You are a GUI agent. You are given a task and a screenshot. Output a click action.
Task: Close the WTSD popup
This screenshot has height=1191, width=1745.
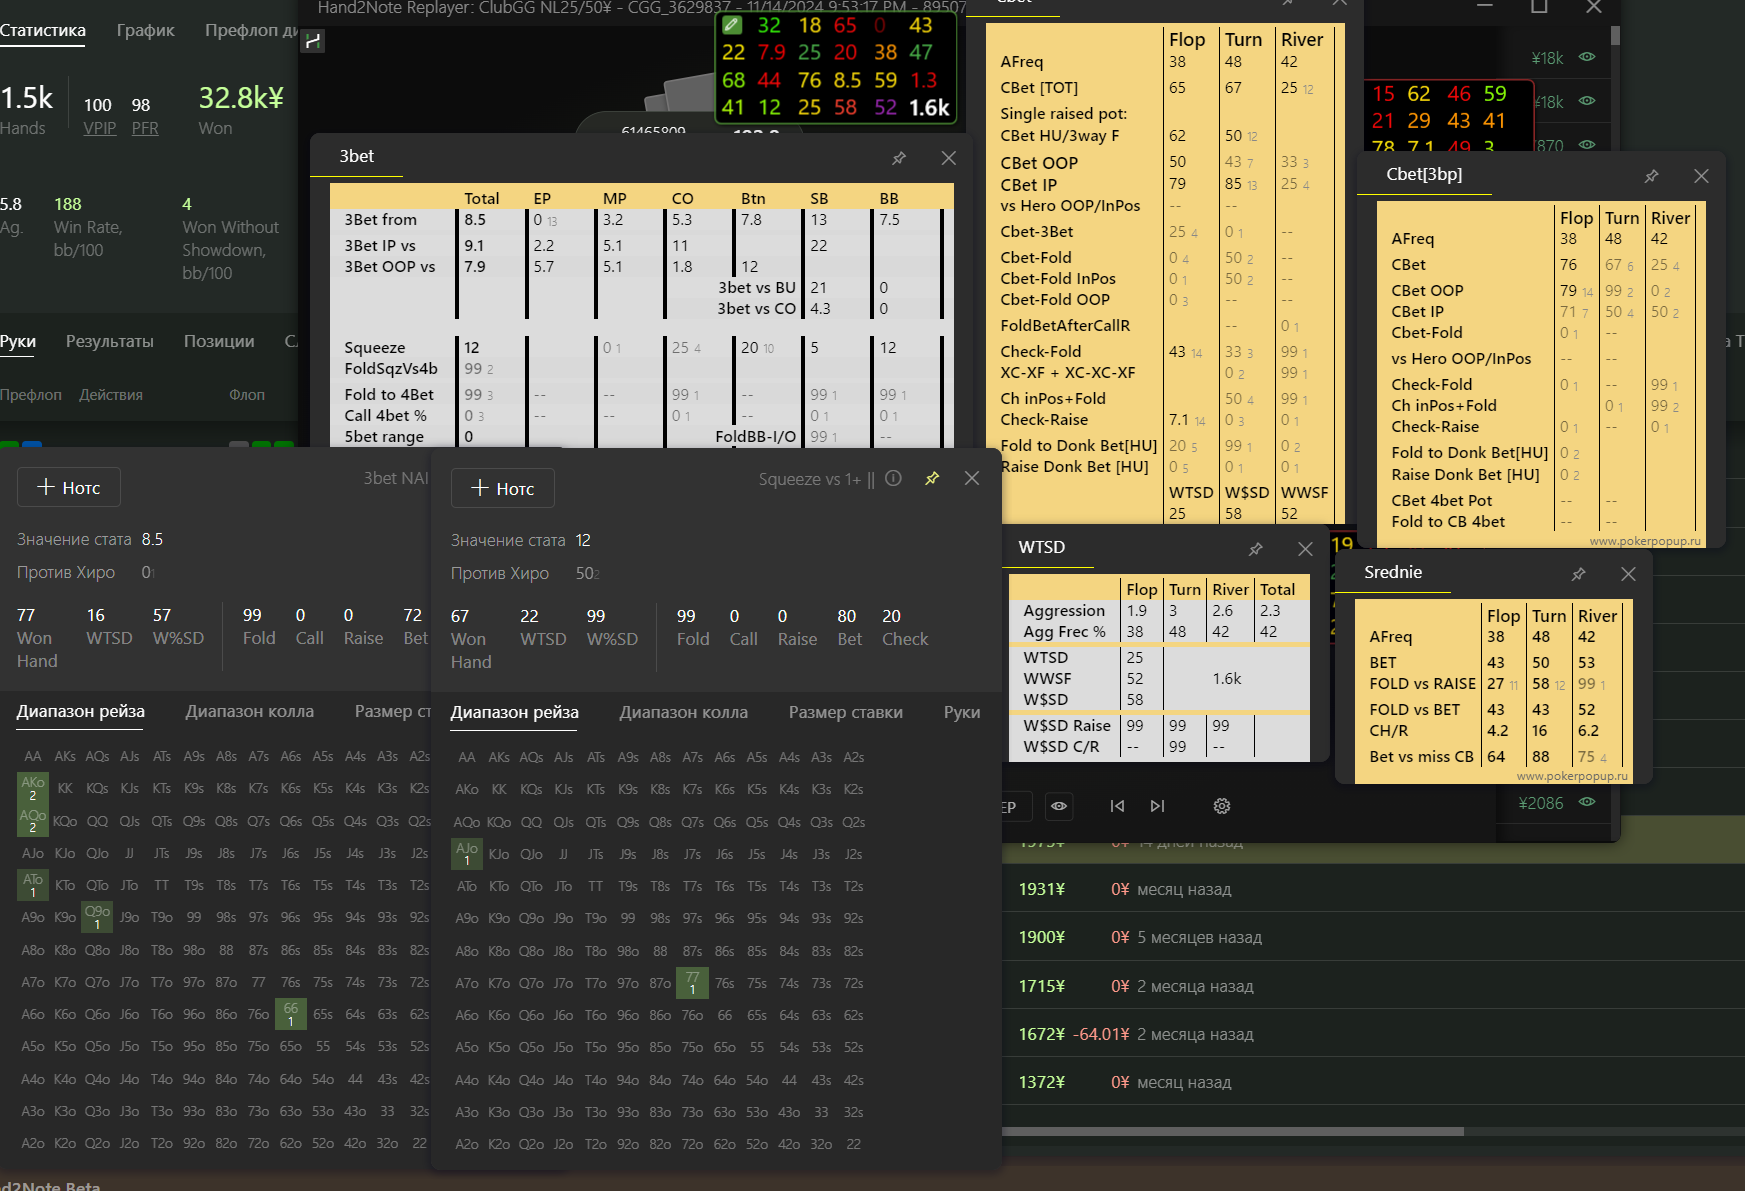[x=1305, y=549]
